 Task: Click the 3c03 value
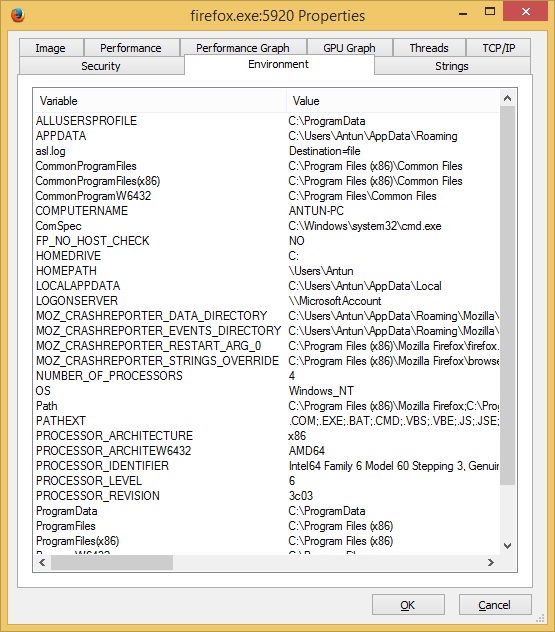(x=301, y=496)
